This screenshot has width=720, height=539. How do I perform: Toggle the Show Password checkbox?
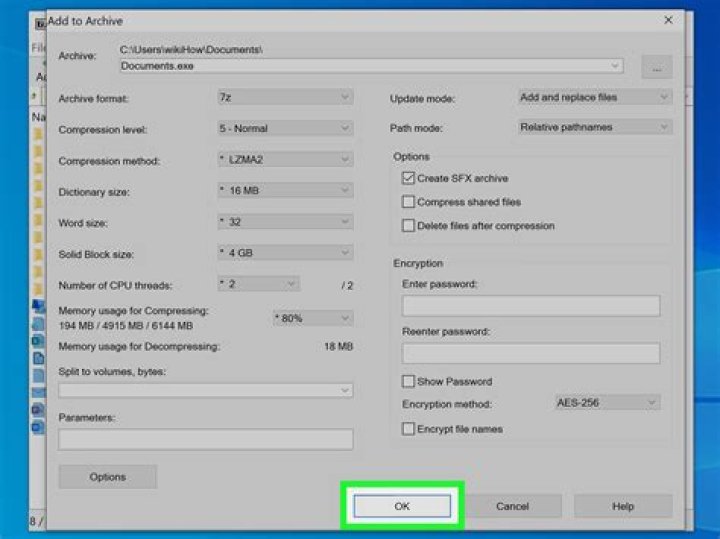(x=408, y=381)
